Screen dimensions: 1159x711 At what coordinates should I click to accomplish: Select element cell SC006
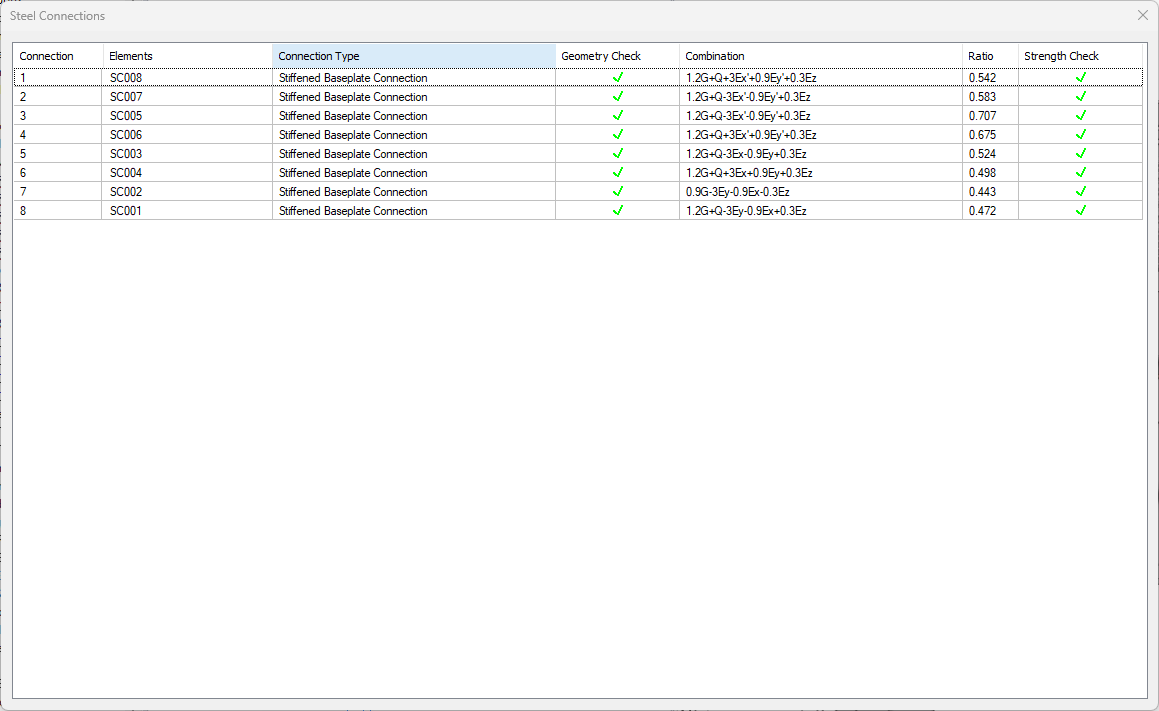tap(187, 135)
